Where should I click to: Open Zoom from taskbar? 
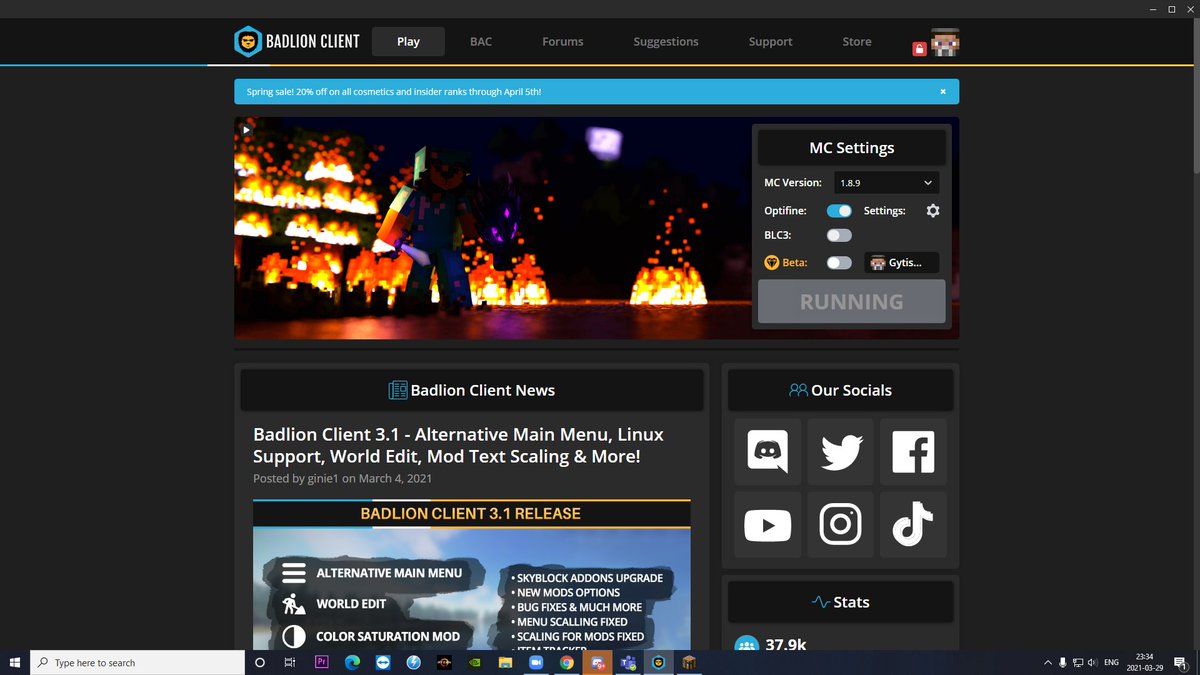click(x=535, y=662)
